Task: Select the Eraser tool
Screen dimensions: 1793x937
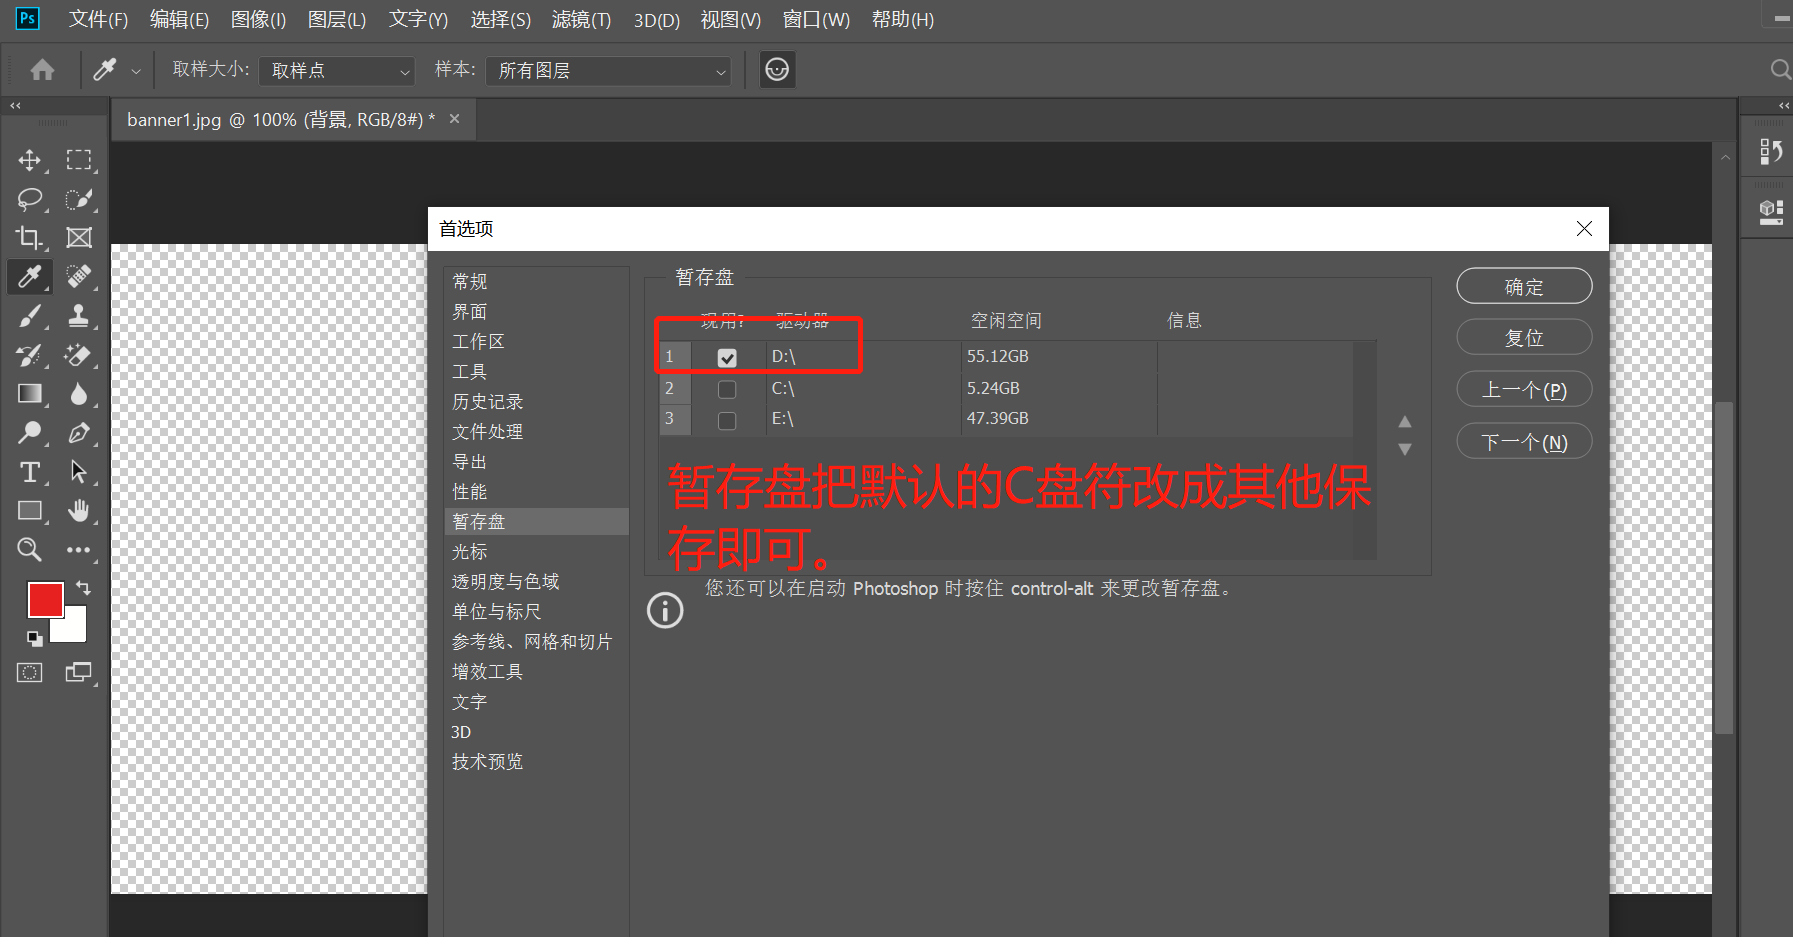Action: pos(79,355)
